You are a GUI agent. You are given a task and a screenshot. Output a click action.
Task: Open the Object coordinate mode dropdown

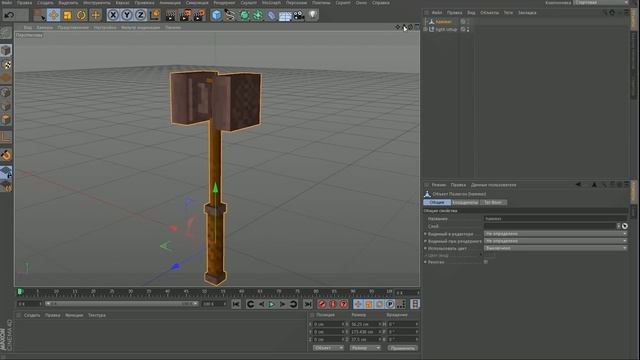(329, 348)
